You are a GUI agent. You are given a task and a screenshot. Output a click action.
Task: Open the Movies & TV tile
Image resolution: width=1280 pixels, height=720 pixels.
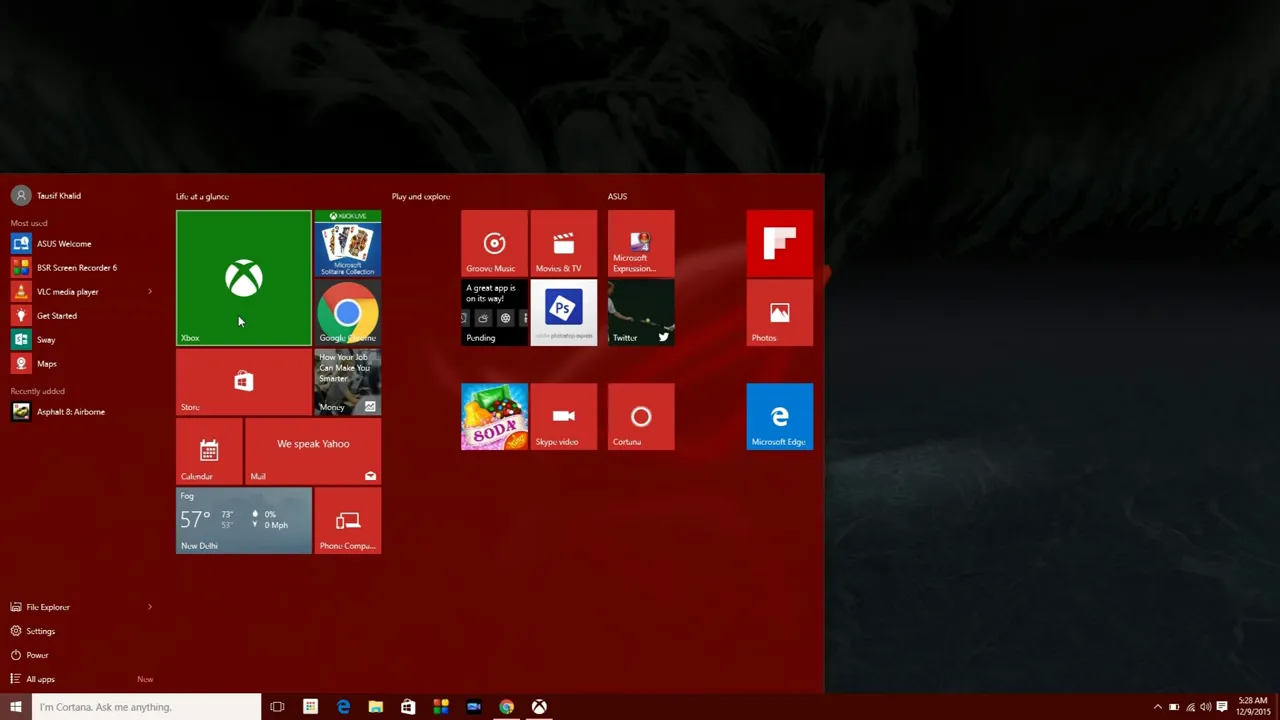pos(564,243)
